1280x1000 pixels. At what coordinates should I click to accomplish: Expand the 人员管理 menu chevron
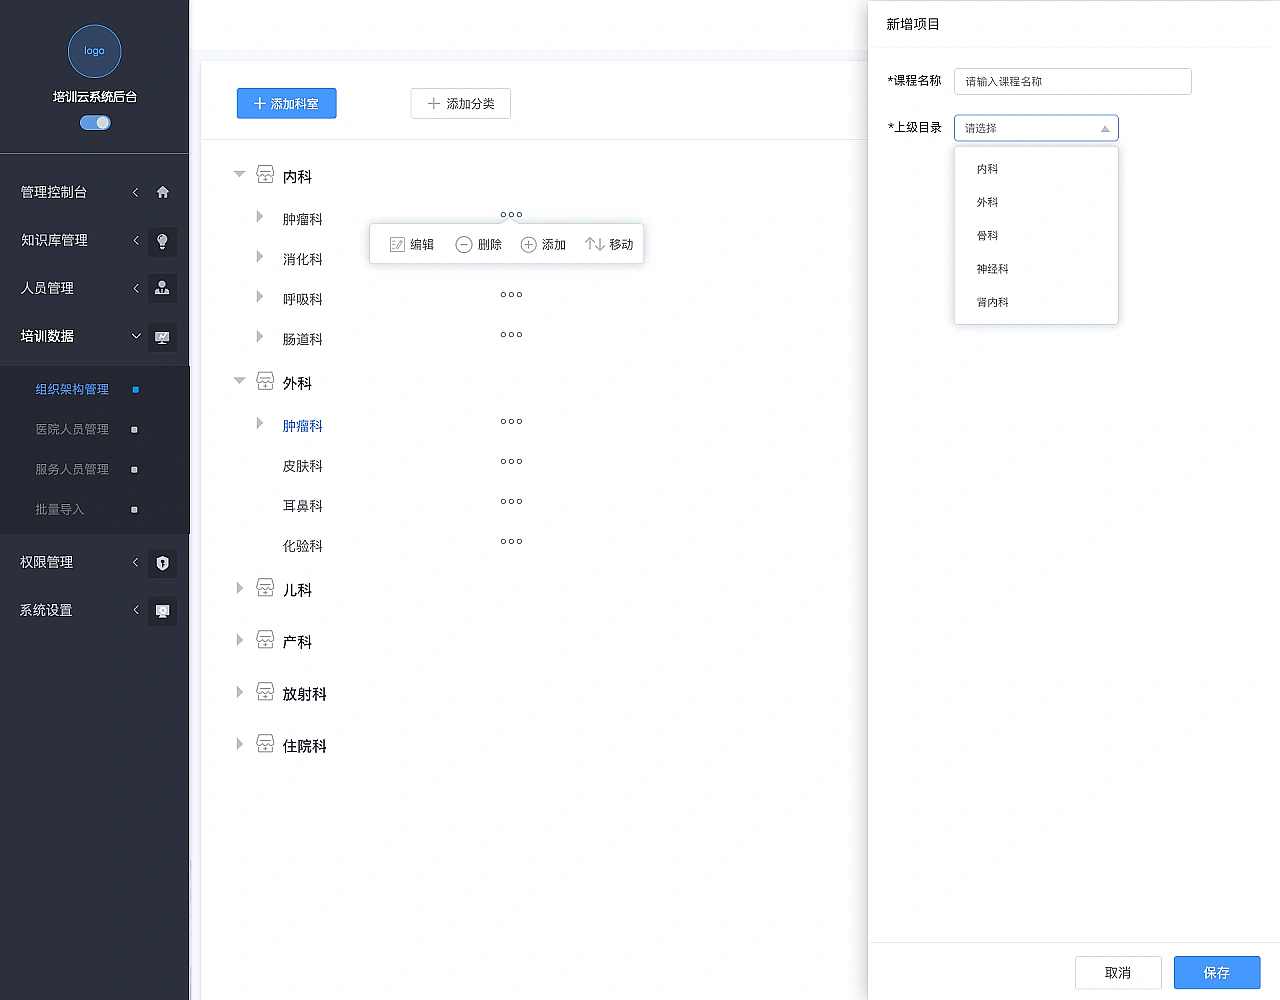coord(136,288)
